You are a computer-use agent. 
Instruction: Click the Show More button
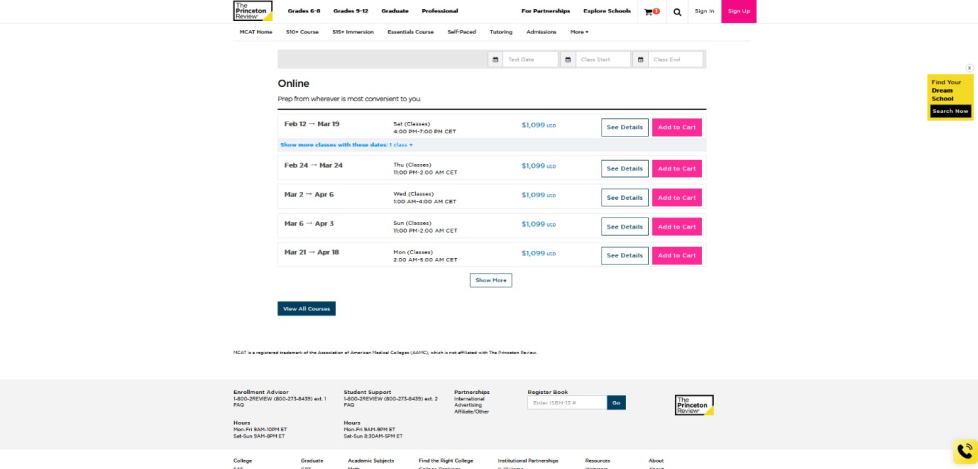(491, 280)
